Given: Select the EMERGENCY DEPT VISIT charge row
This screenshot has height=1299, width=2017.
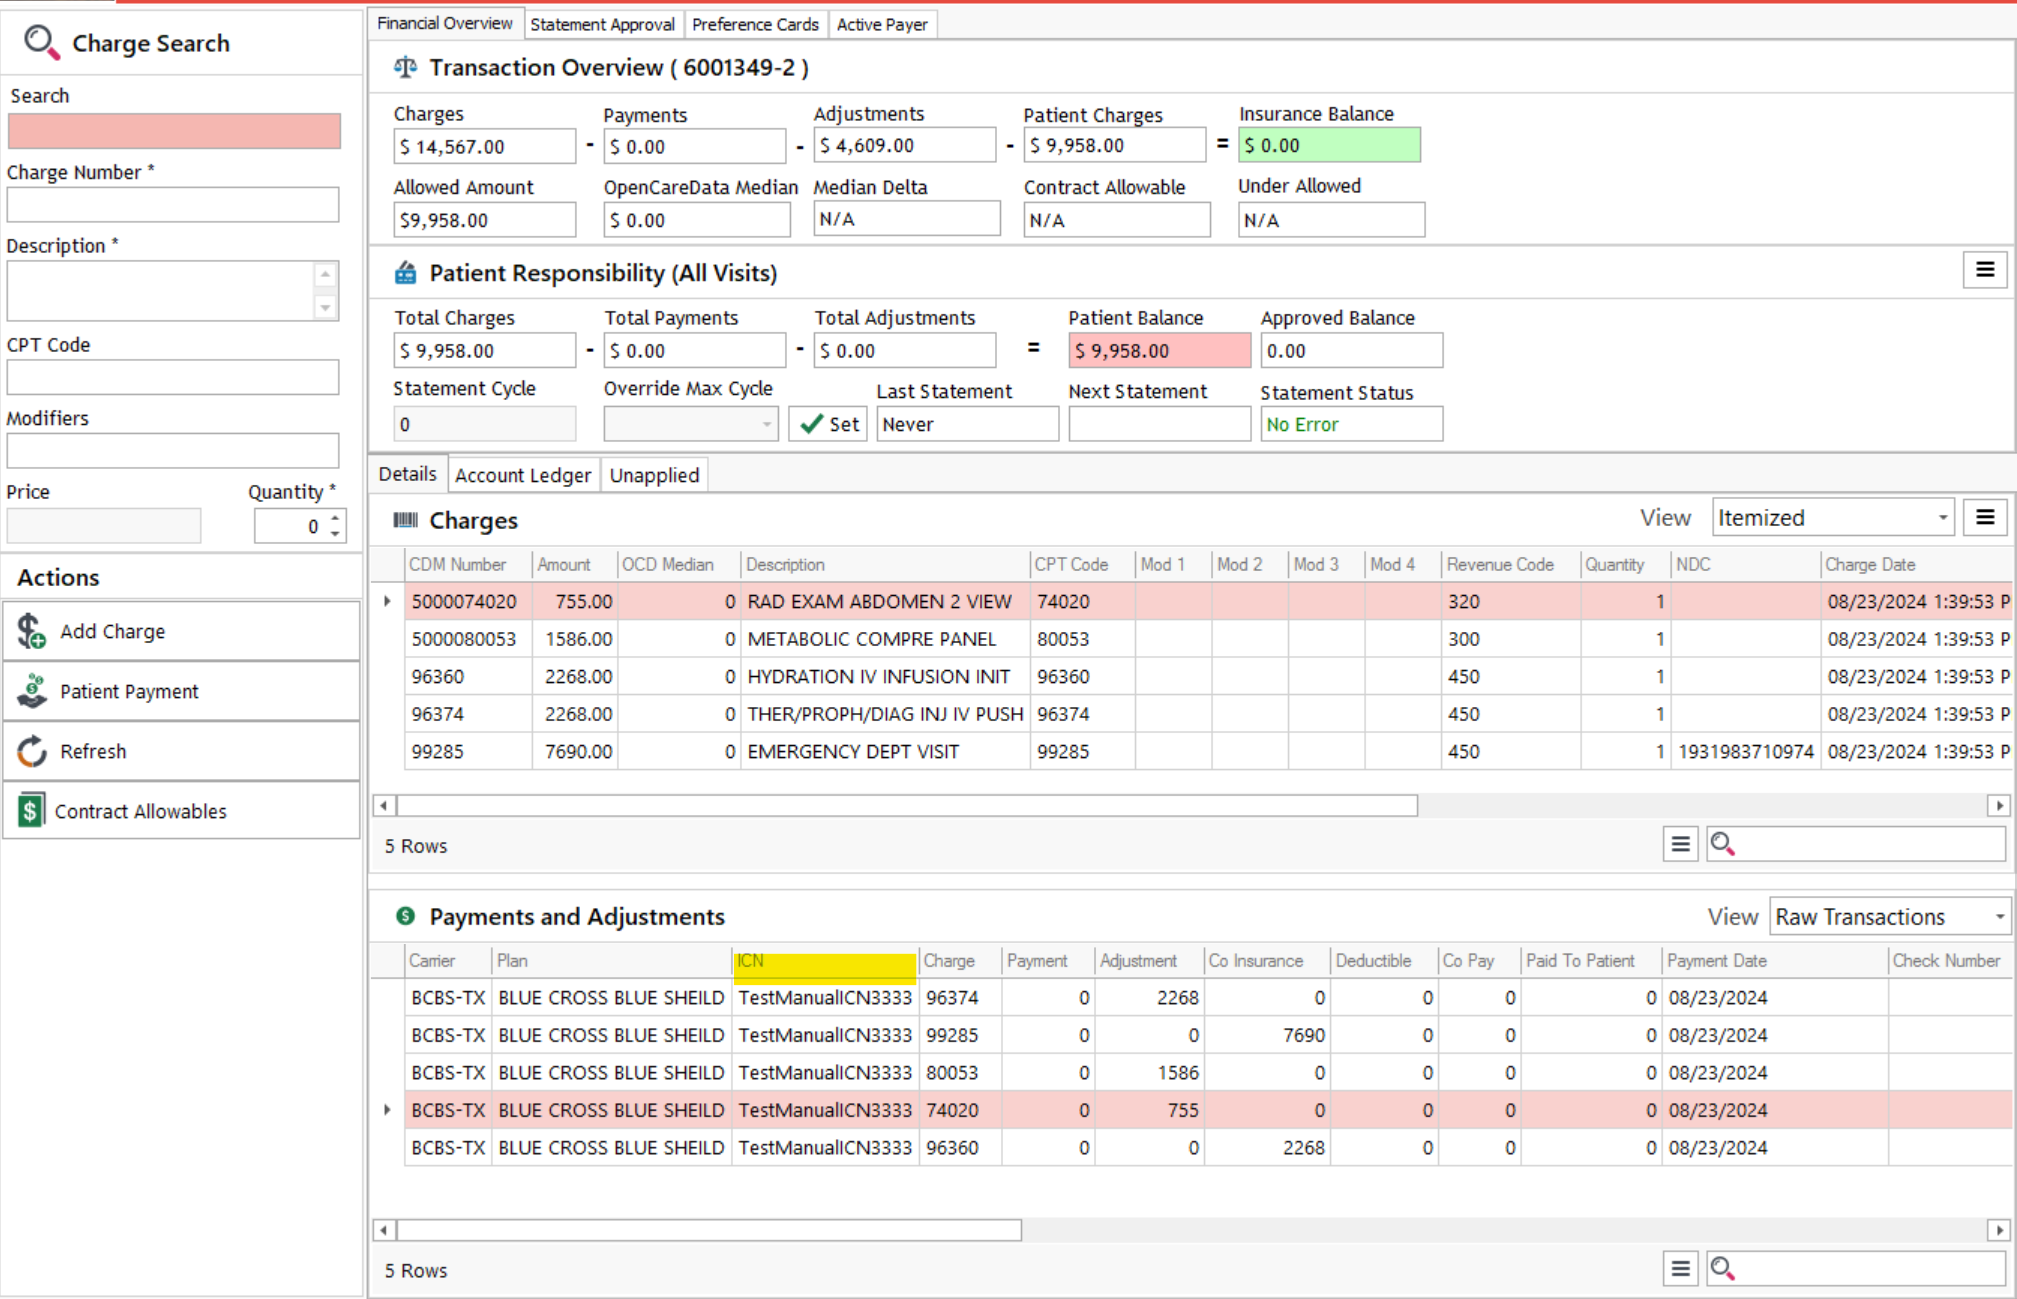Looking at the screenshot, I should point(1208,751).
